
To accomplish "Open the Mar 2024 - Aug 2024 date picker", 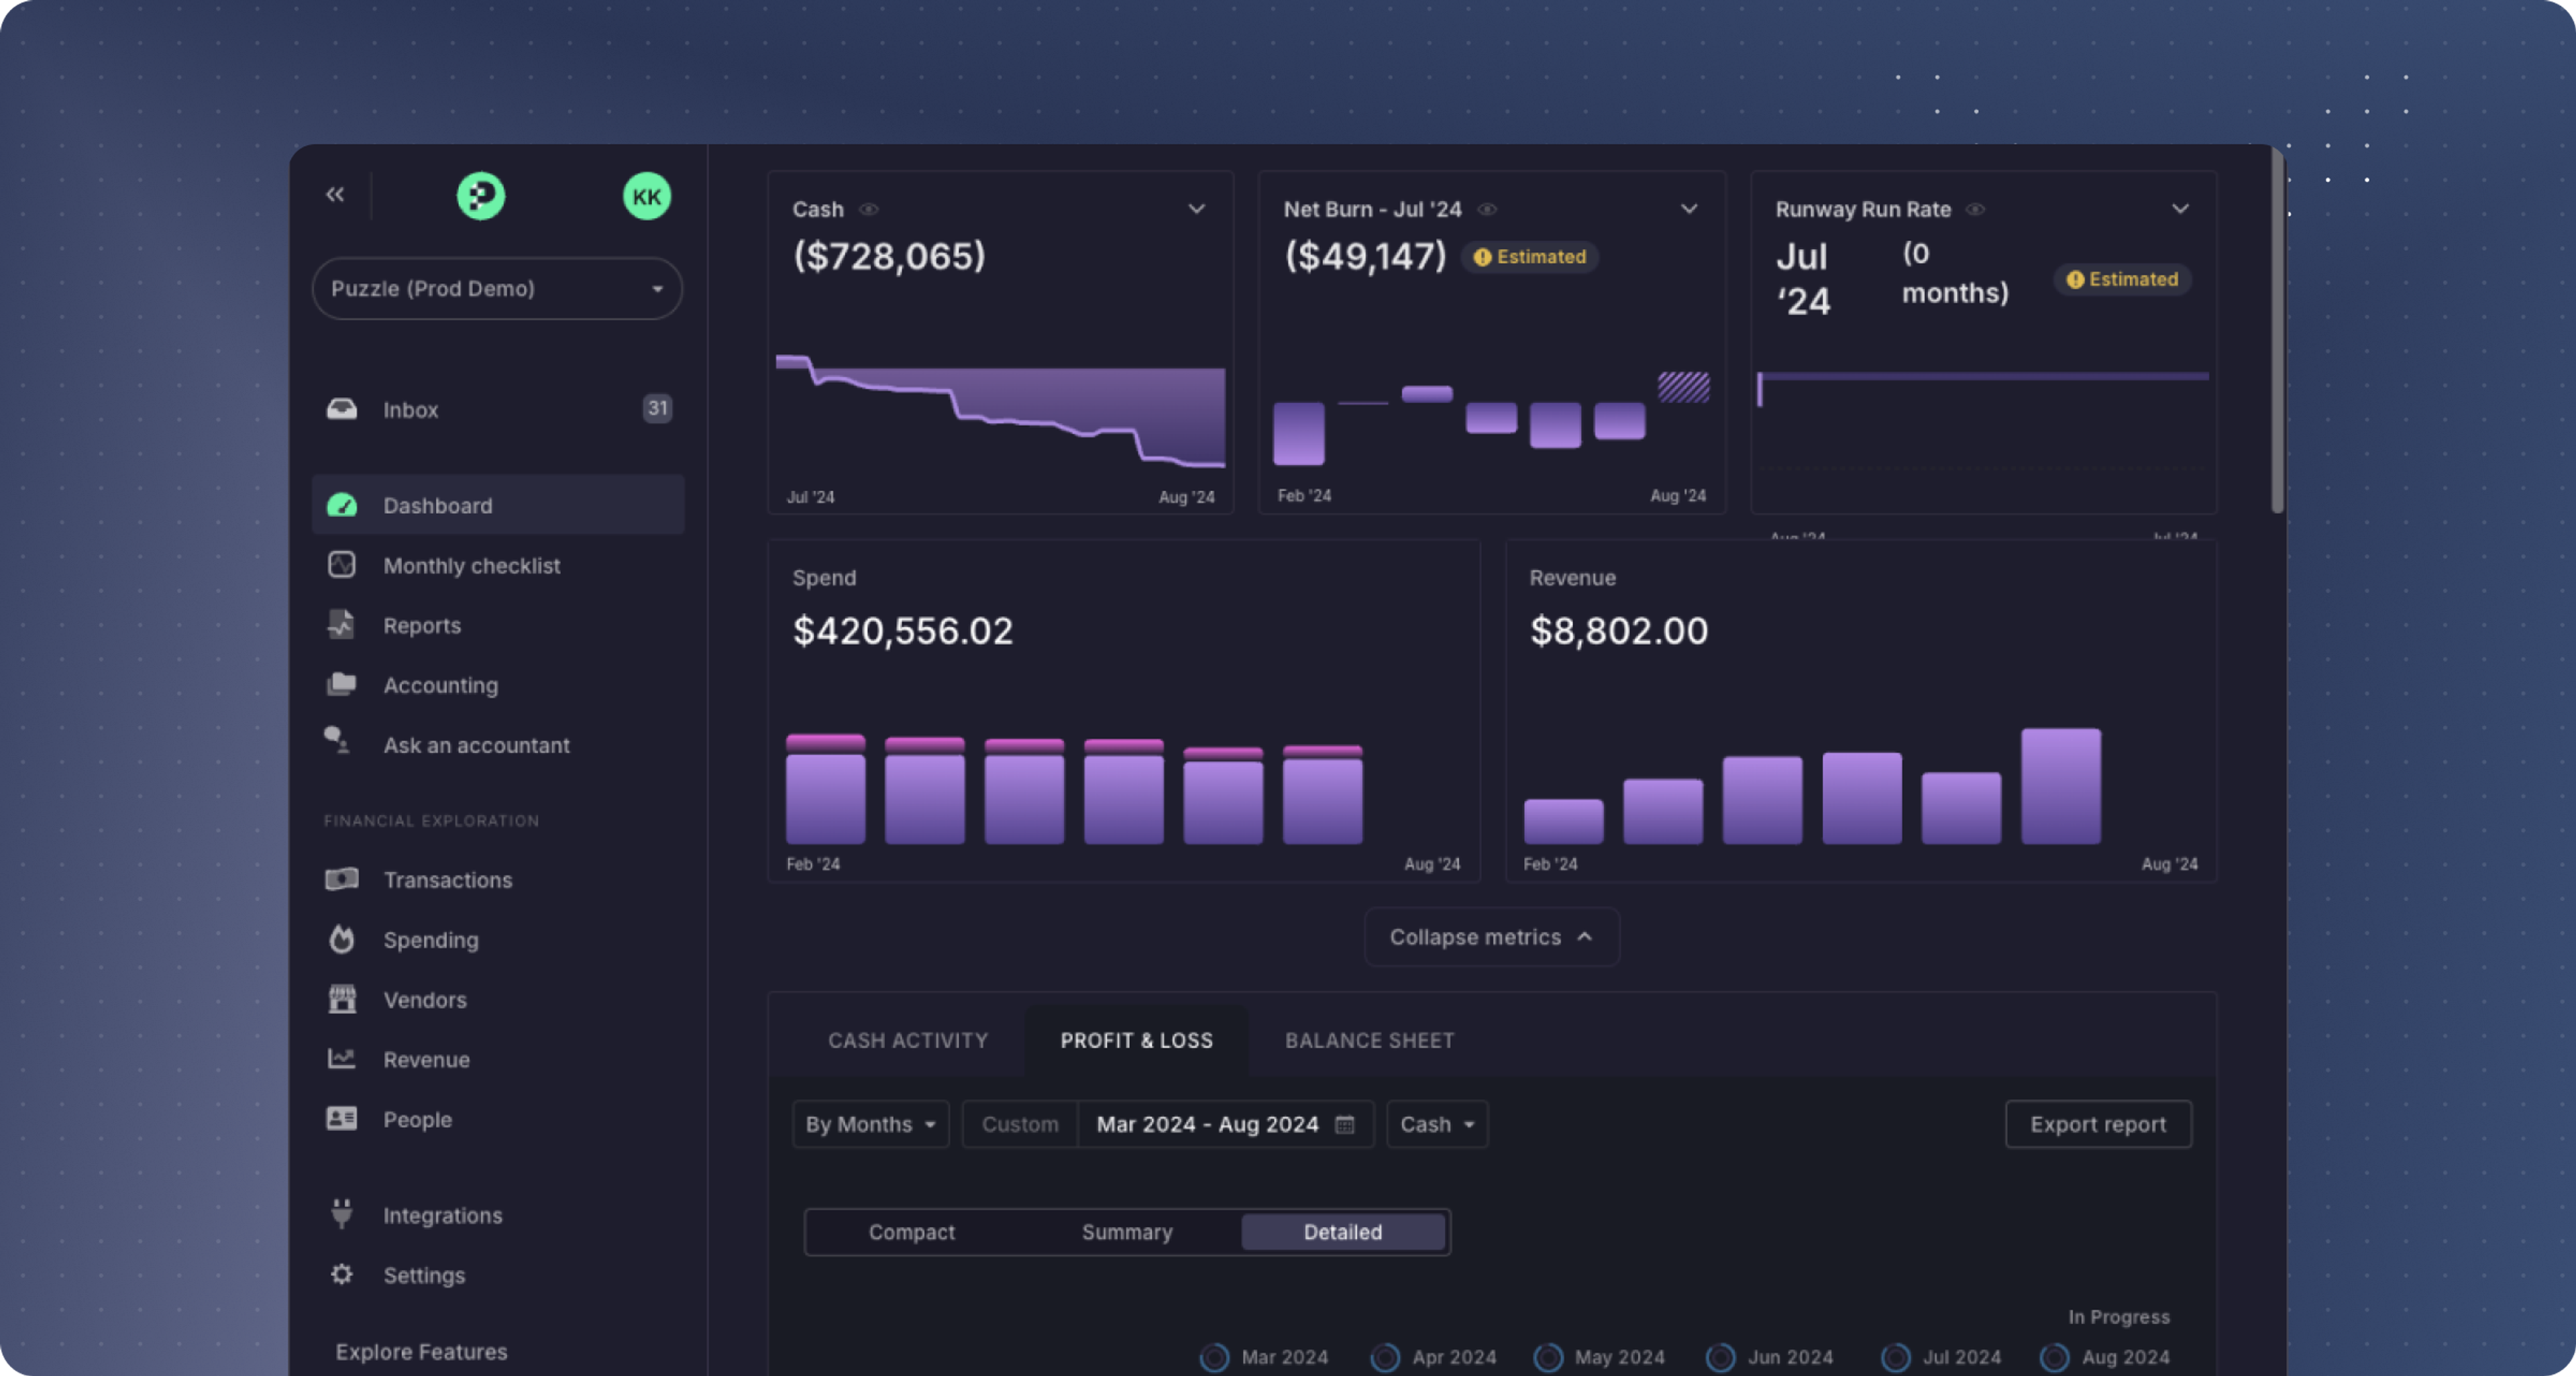I will (1225, 1124).
